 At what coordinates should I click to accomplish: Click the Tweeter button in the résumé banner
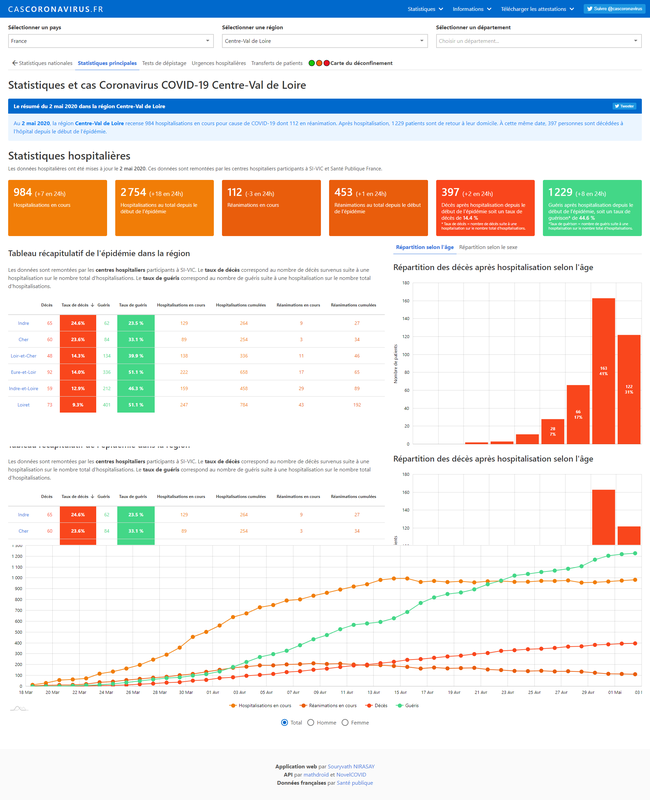point(624,106)
